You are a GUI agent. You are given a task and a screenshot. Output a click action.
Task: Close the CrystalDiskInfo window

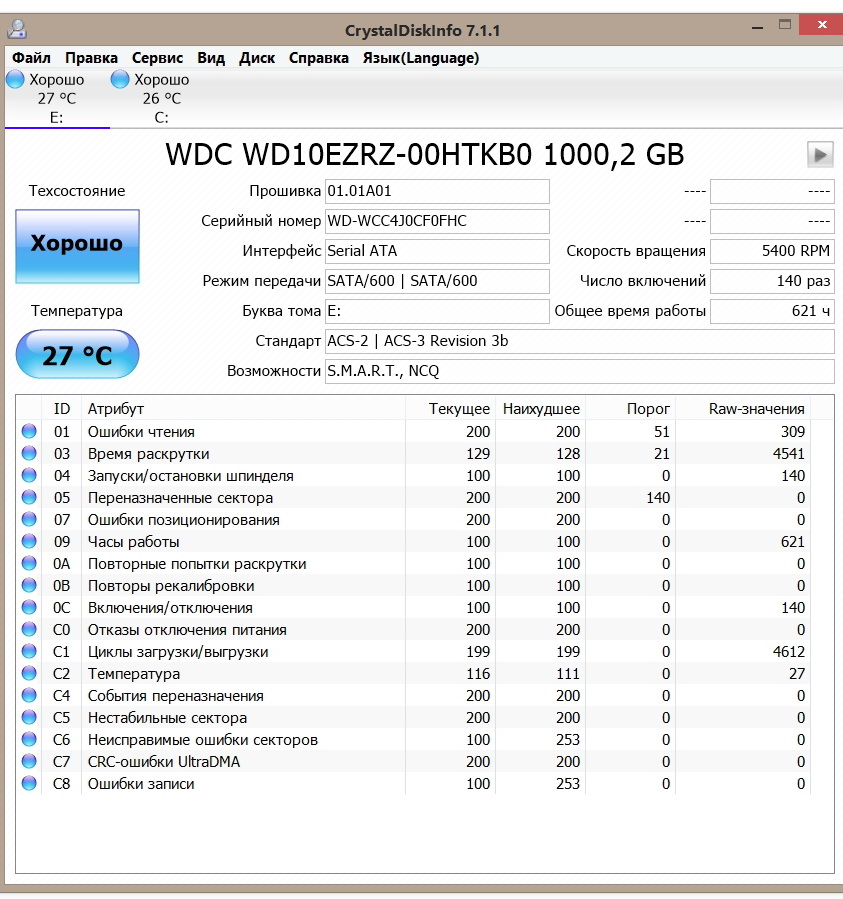click(822, 25)
